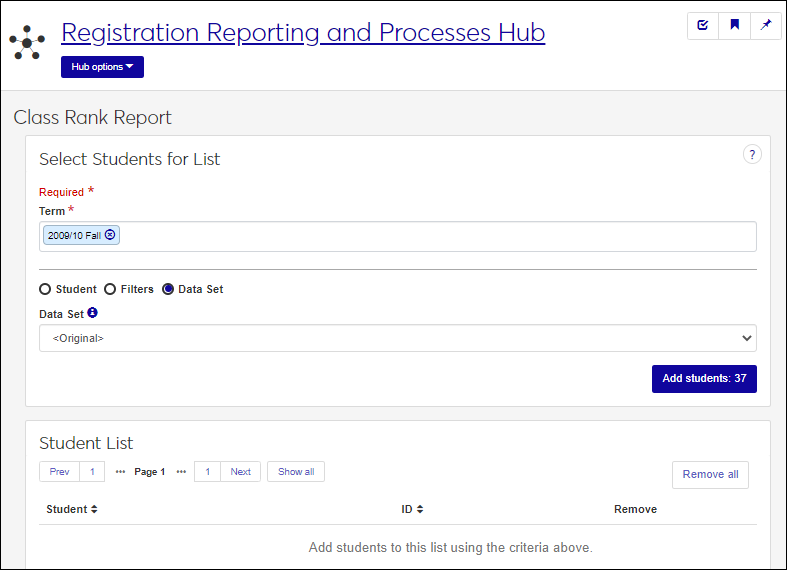
Task: Sort by the Student column
Action: [72, 509]
